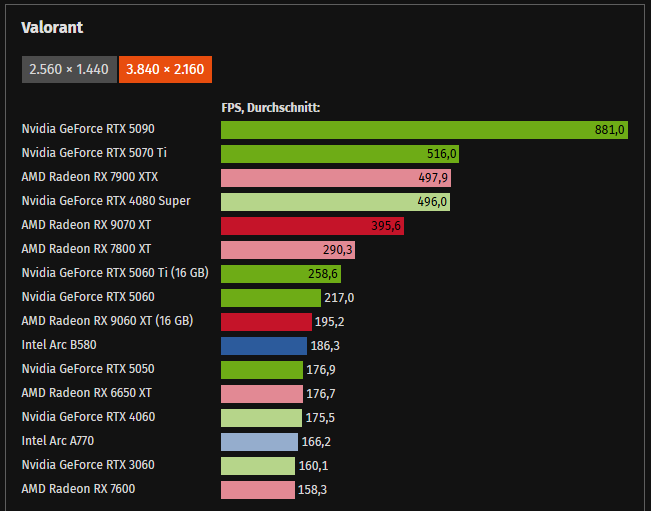Click the 395,6 red bar
The width and height of the screenshot is (651, 511).
(312, 226)
